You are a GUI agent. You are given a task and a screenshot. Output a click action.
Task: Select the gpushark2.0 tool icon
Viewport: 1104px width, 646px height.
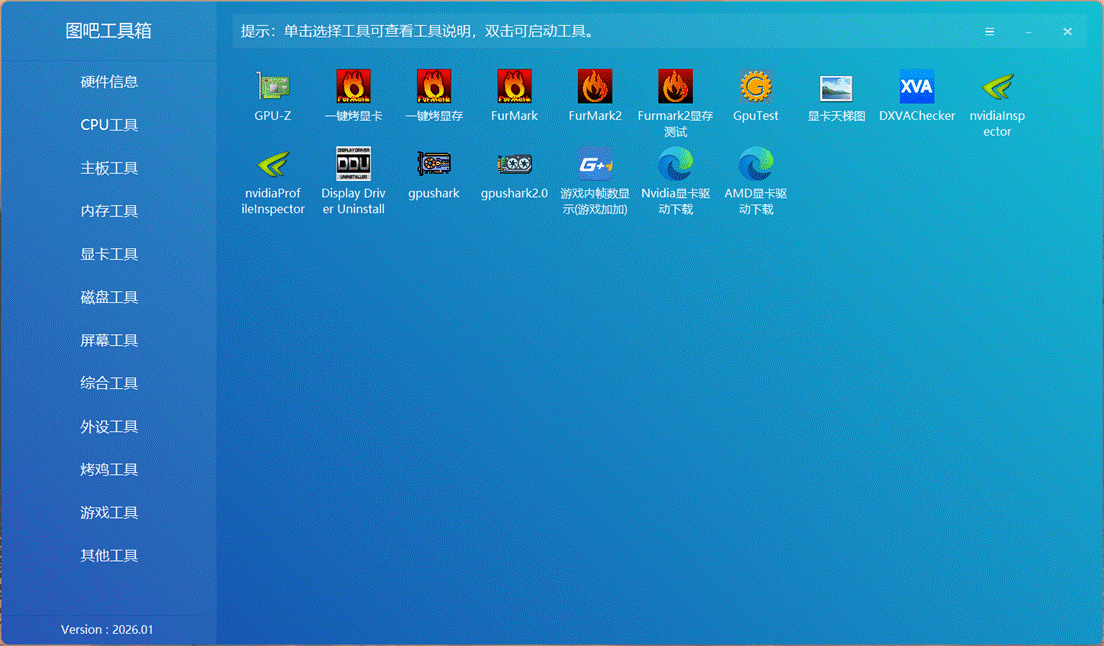coord(514,164)
